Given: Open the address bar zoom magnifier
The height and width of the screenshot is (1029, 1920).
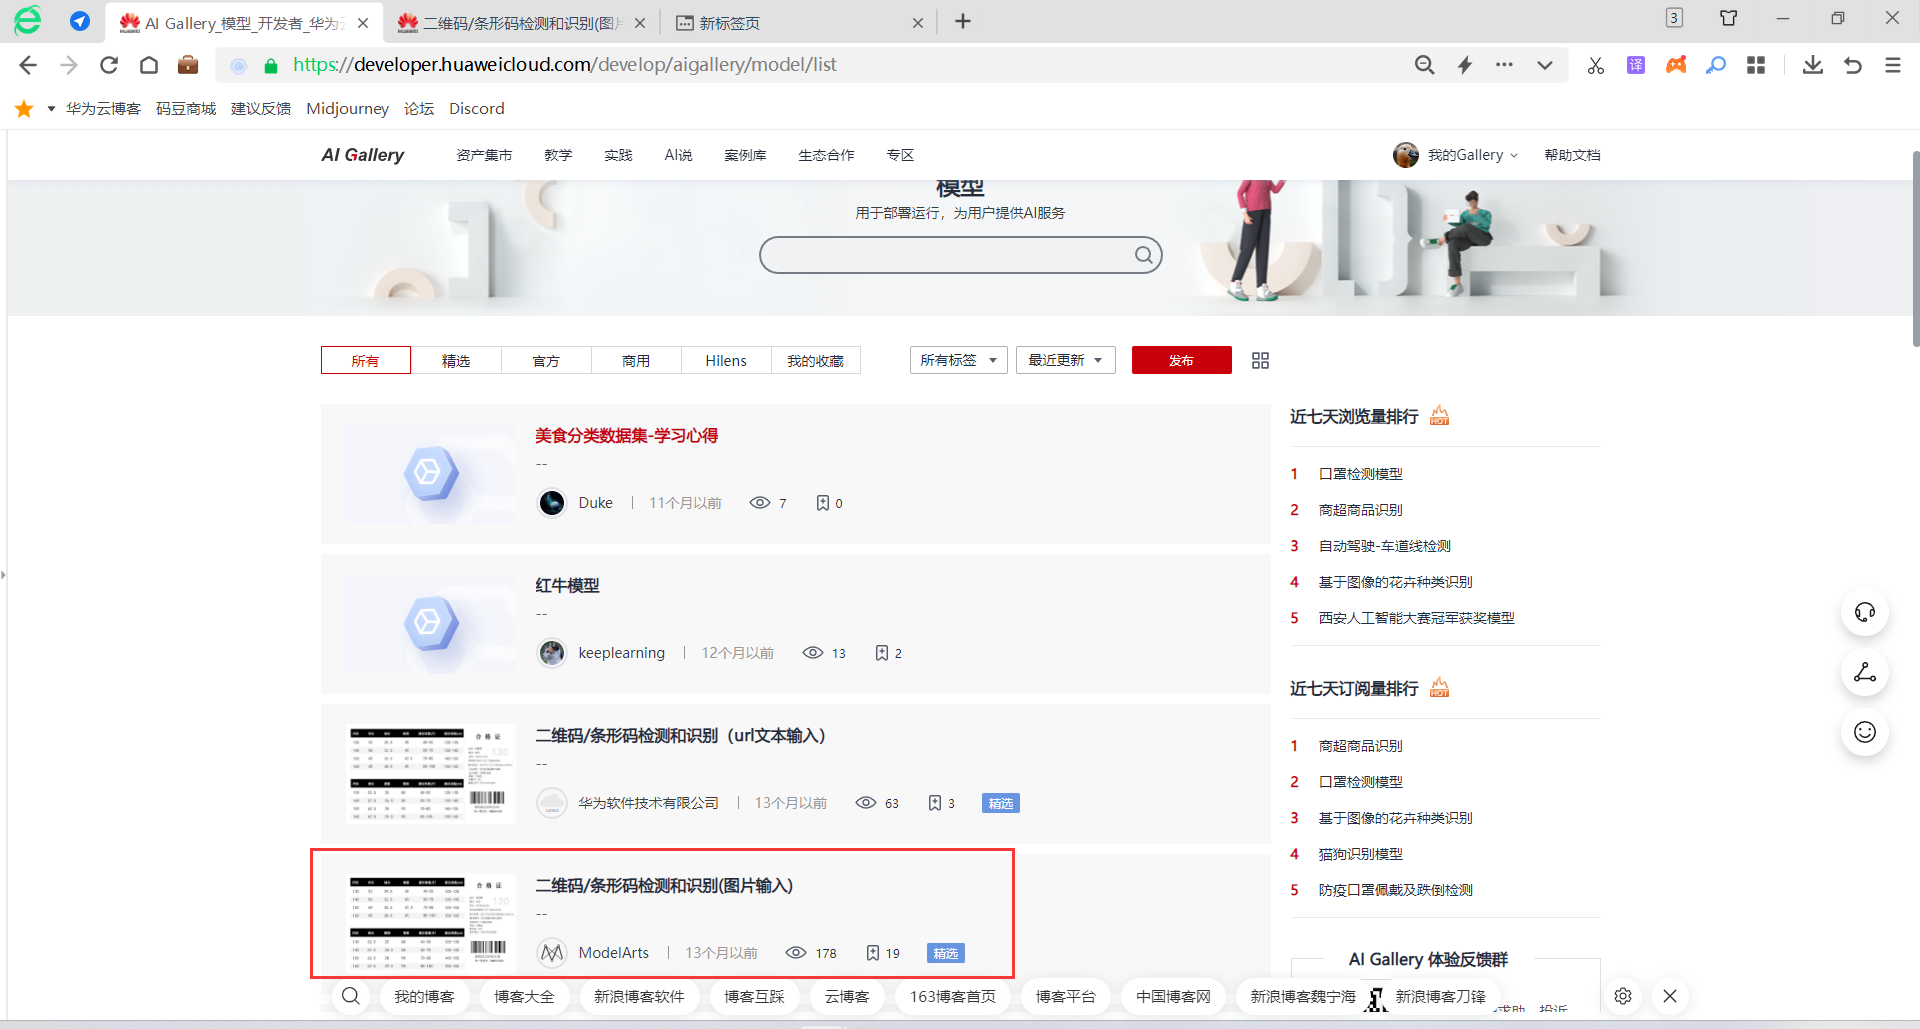Looking at the screenshot, I should pos(1424,65).
